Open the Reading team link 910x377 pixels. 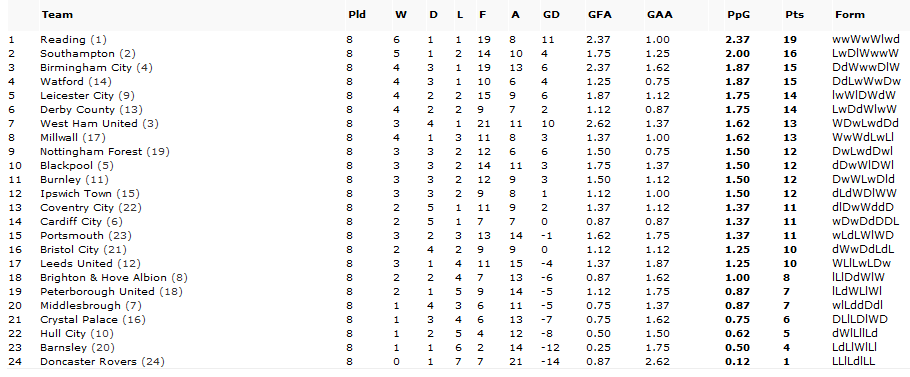[63, 40]
